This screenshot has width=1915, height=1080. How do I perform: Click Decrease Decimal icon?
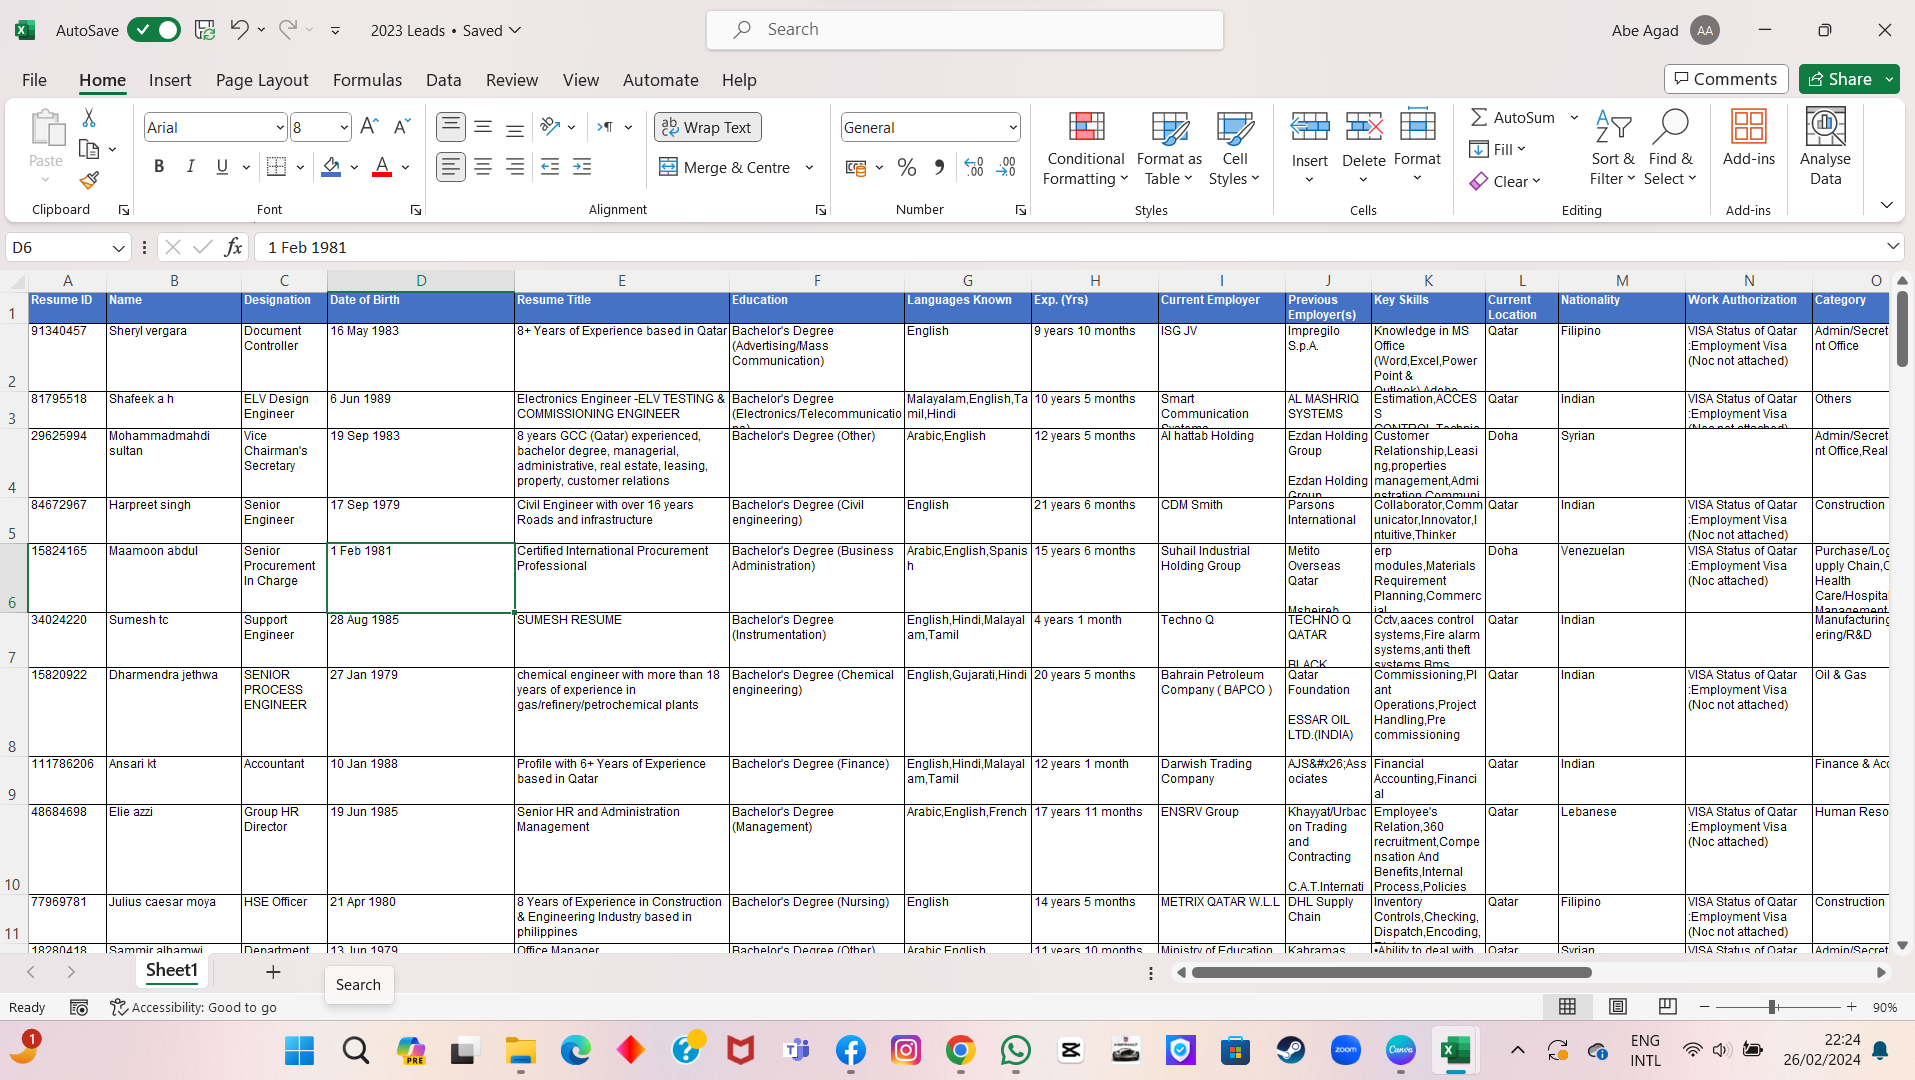click(x=1006, y=167)
